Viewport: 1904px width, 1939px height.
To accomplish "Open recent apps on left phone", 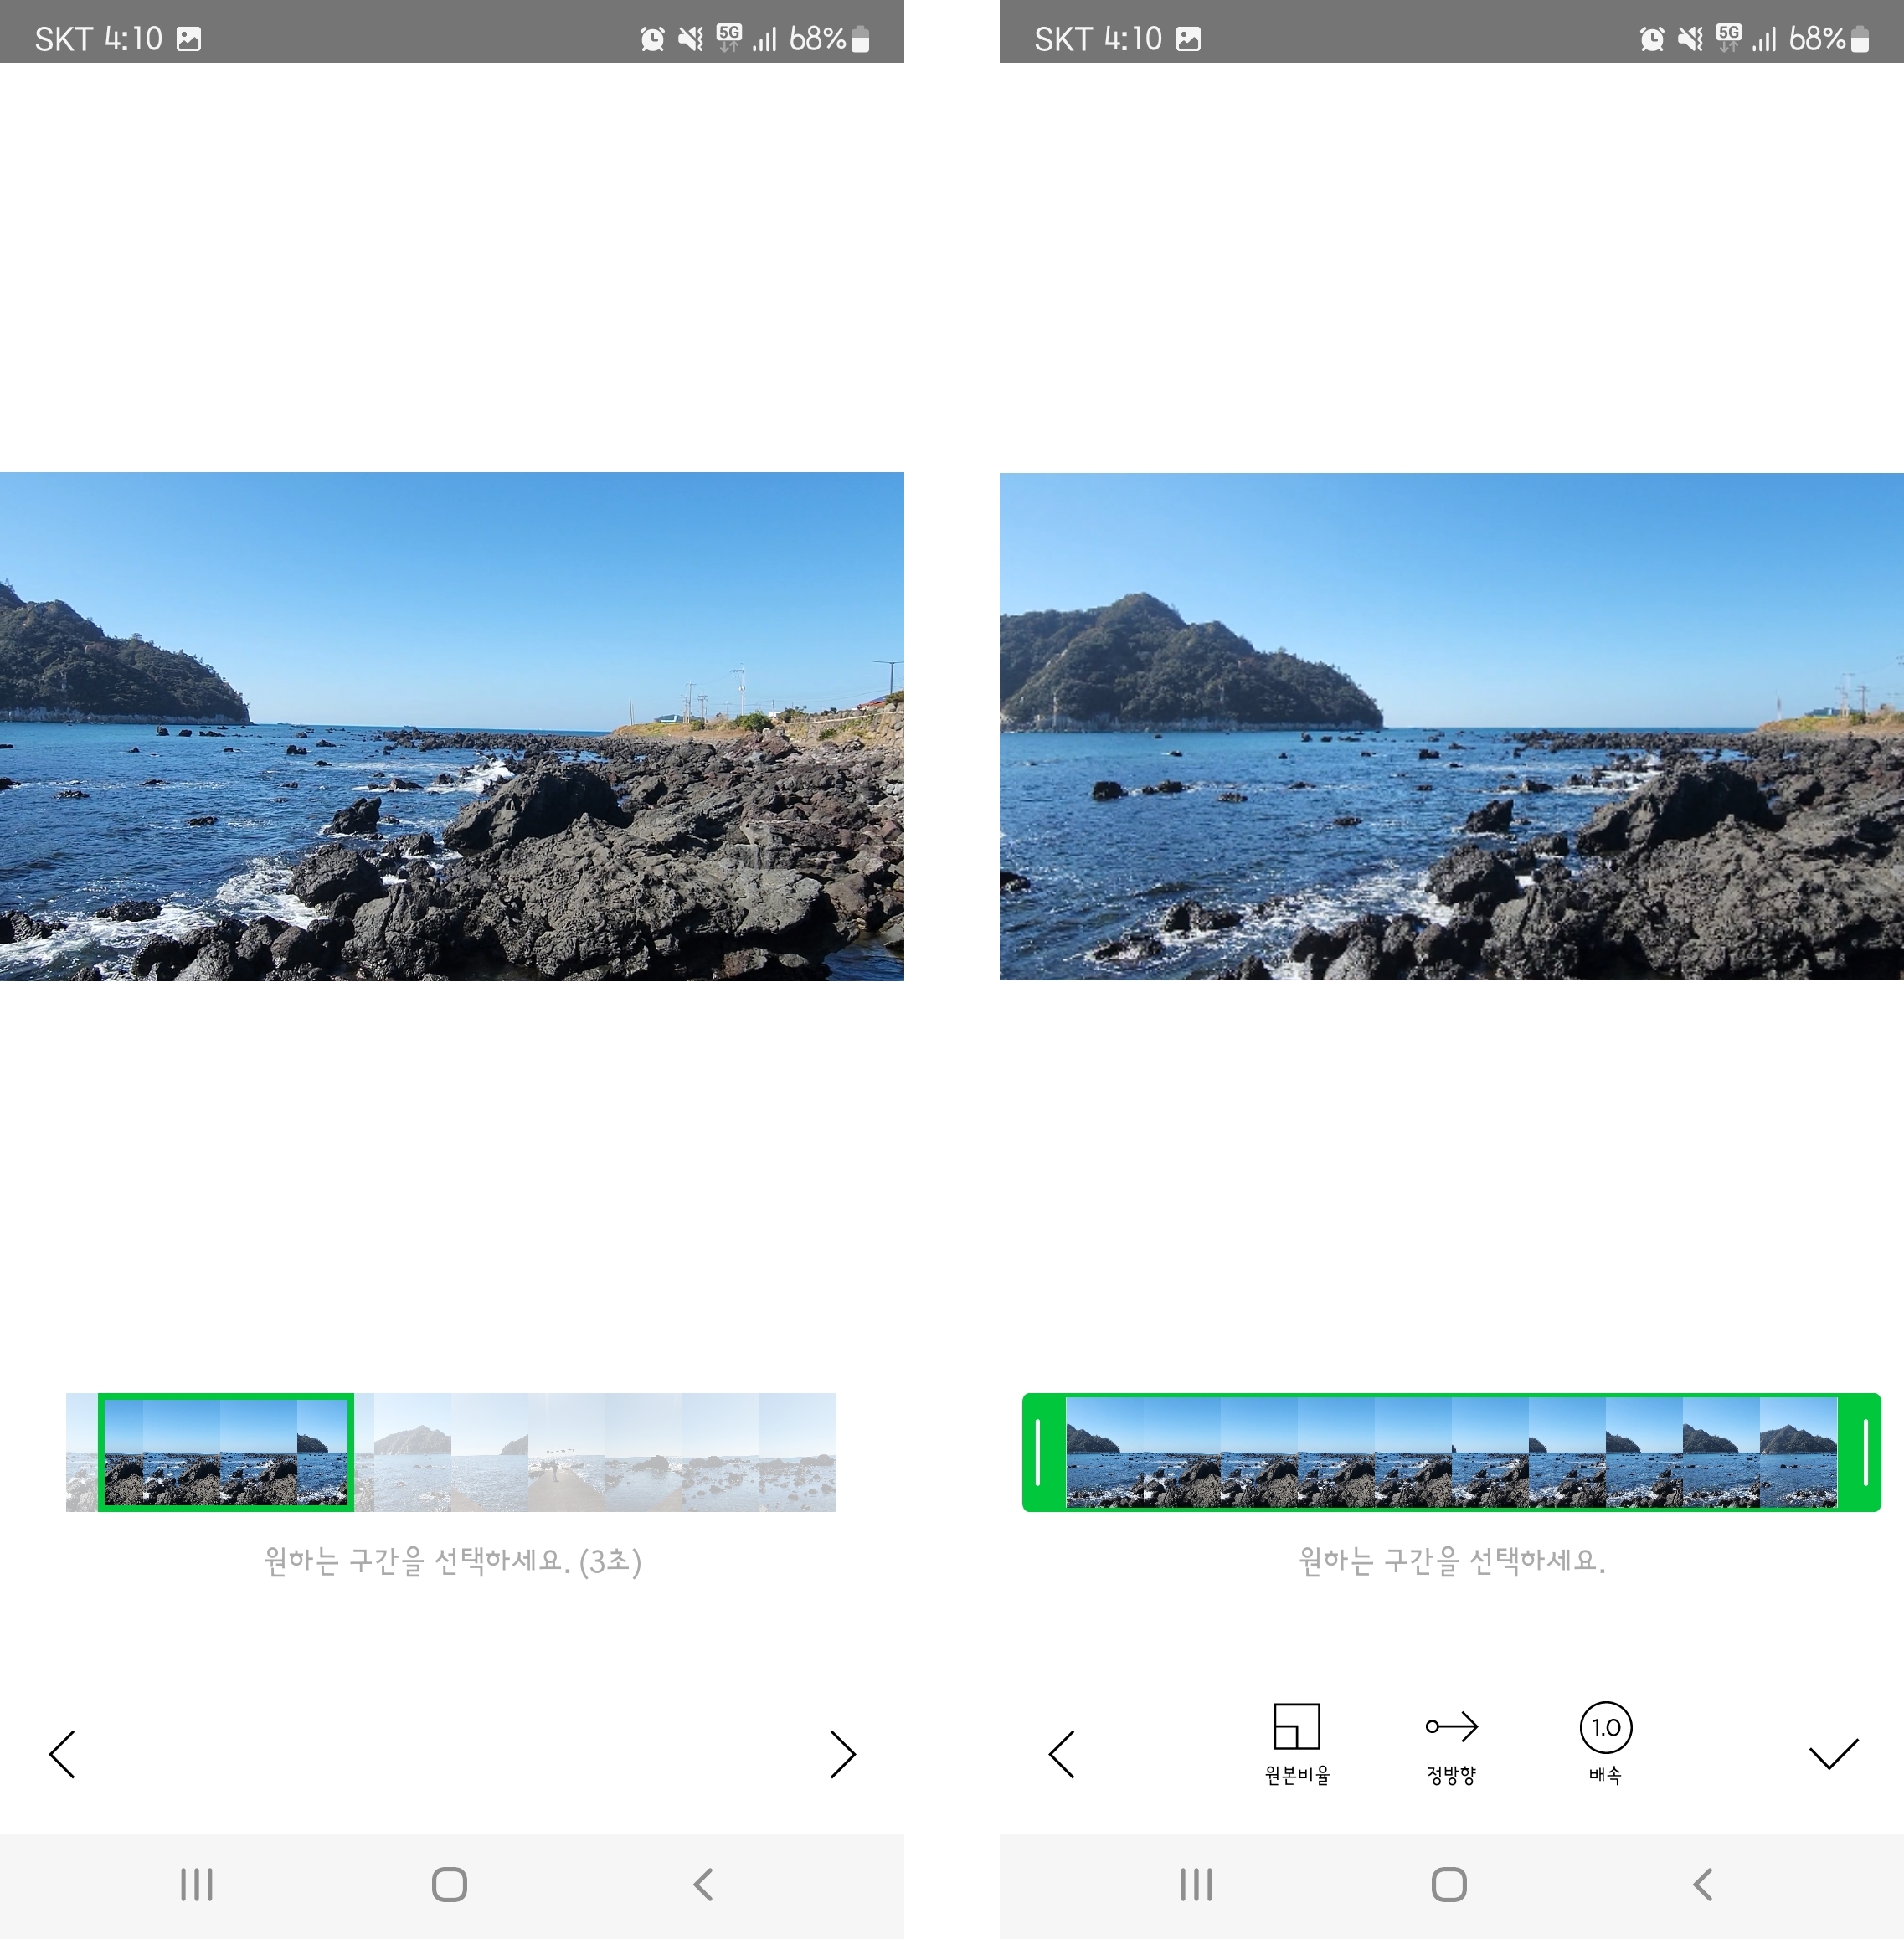I will coord(196,1884).
